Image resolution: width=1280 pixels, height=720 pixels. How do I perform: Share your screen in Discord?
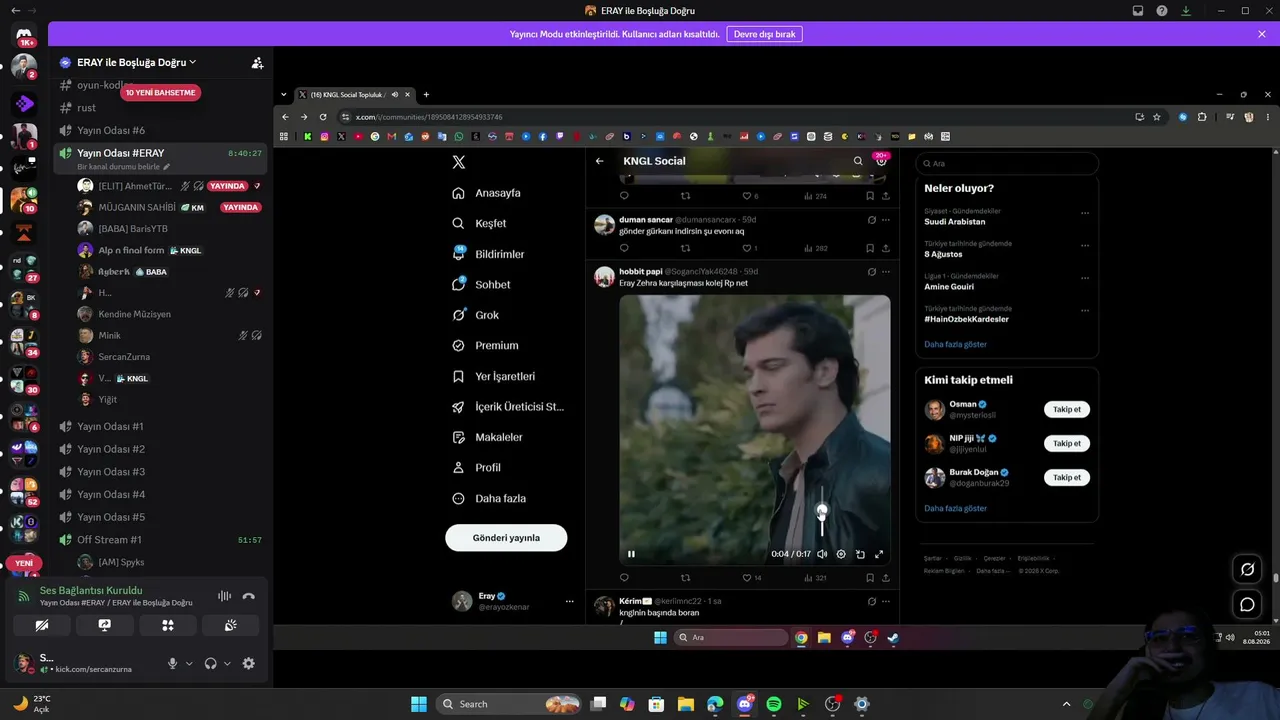point(105,625)
